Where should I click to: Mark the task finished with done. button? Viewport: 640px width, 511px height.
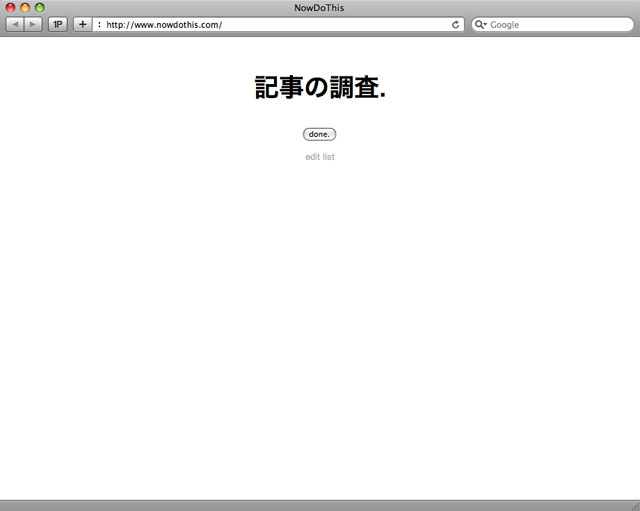point(319,134)
